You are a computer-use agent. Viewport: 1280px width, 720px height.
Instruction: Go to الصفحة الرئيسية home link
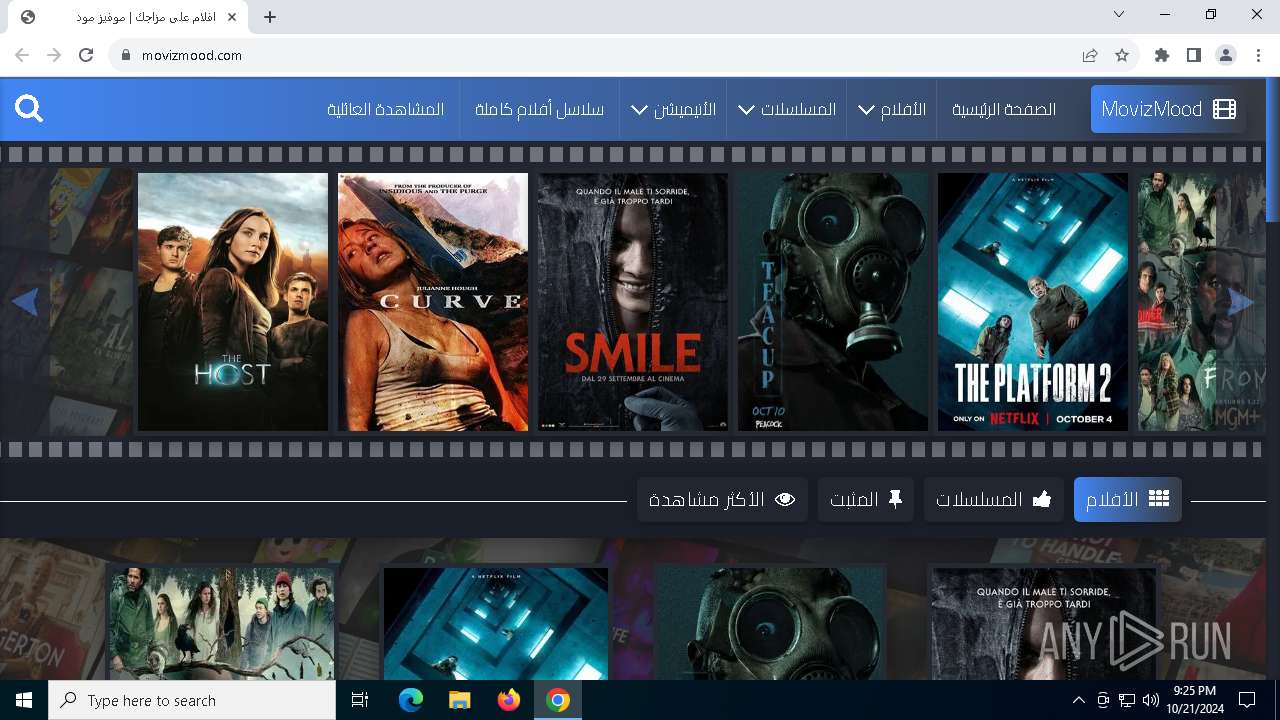click(1004, 109)
